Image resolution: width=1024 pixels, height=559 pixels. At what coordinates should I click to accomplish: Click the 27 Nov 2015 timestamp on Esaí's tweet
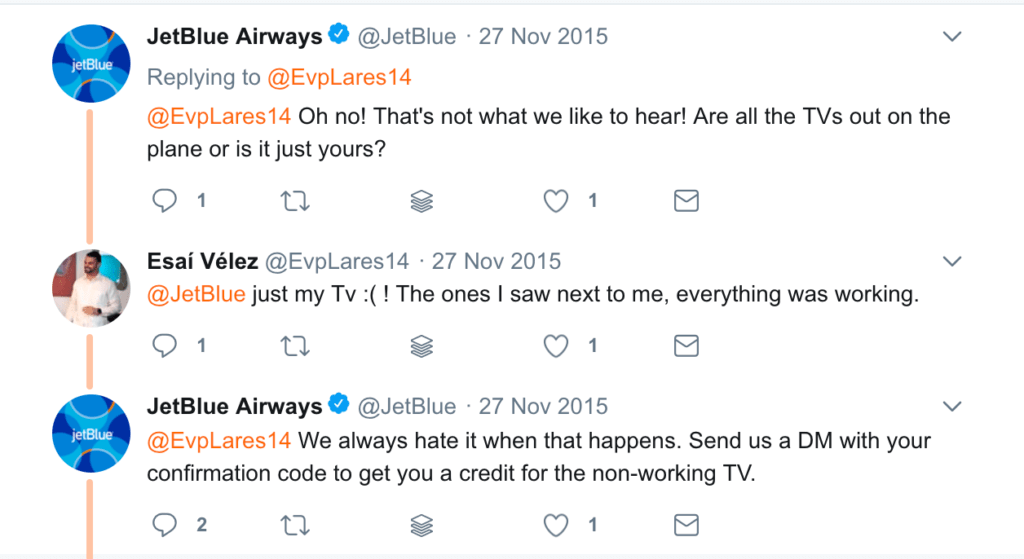point(496,262)
